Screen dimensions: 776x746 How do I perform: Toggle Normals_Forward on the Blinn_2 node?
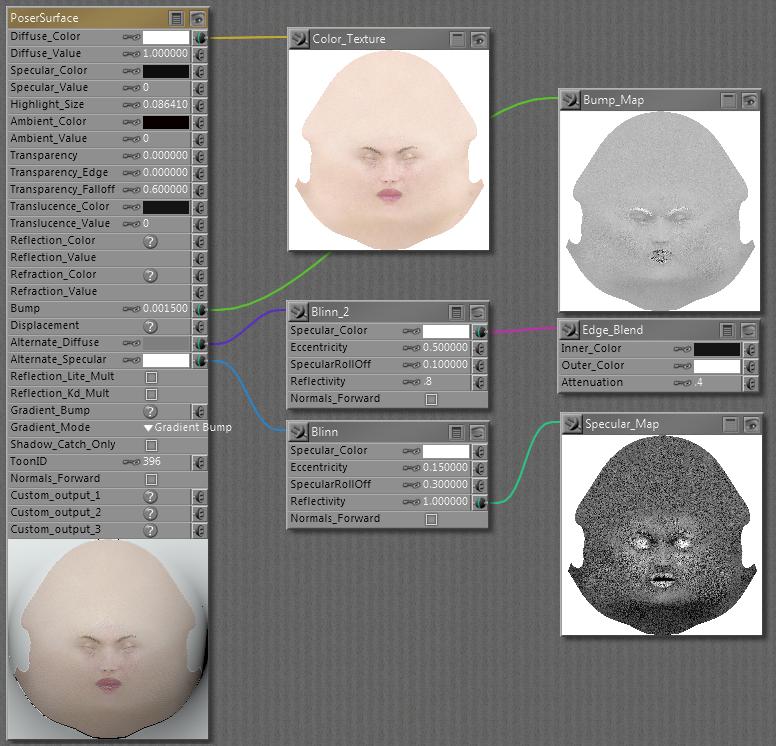click(x=432, y=399)
